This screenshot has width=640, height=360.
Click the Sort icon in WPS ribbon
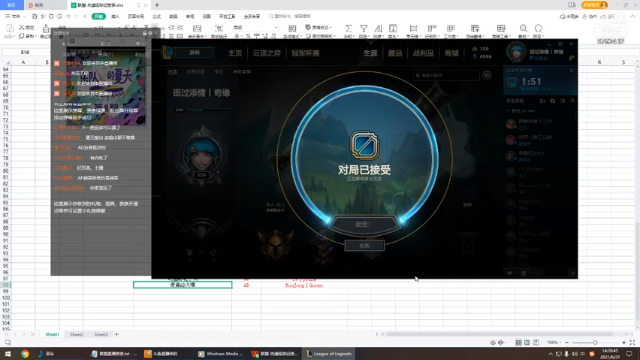coord(378,28)
